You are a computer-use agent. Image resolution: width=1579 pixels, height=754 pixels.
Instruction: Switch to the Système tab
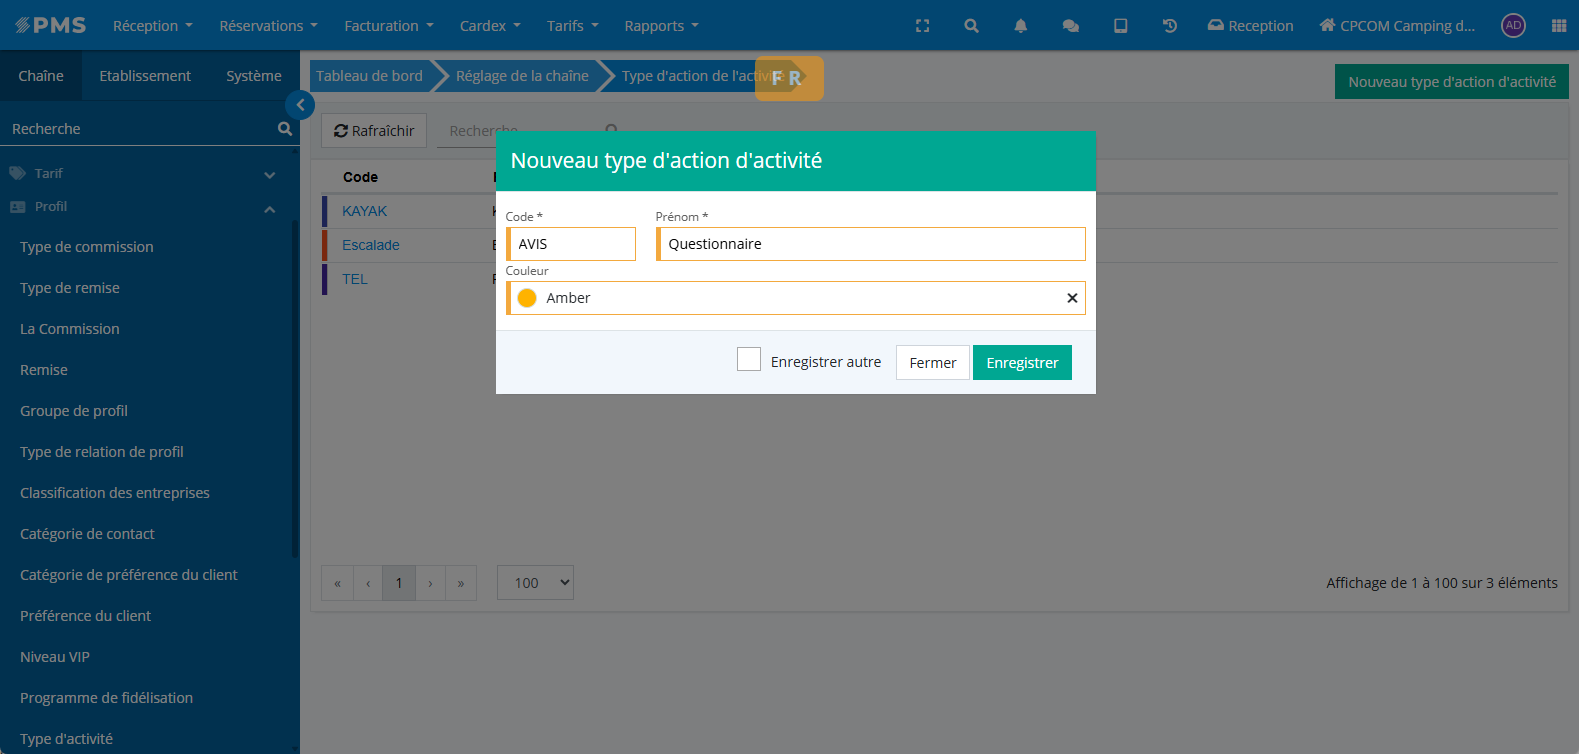coord(254,76)
